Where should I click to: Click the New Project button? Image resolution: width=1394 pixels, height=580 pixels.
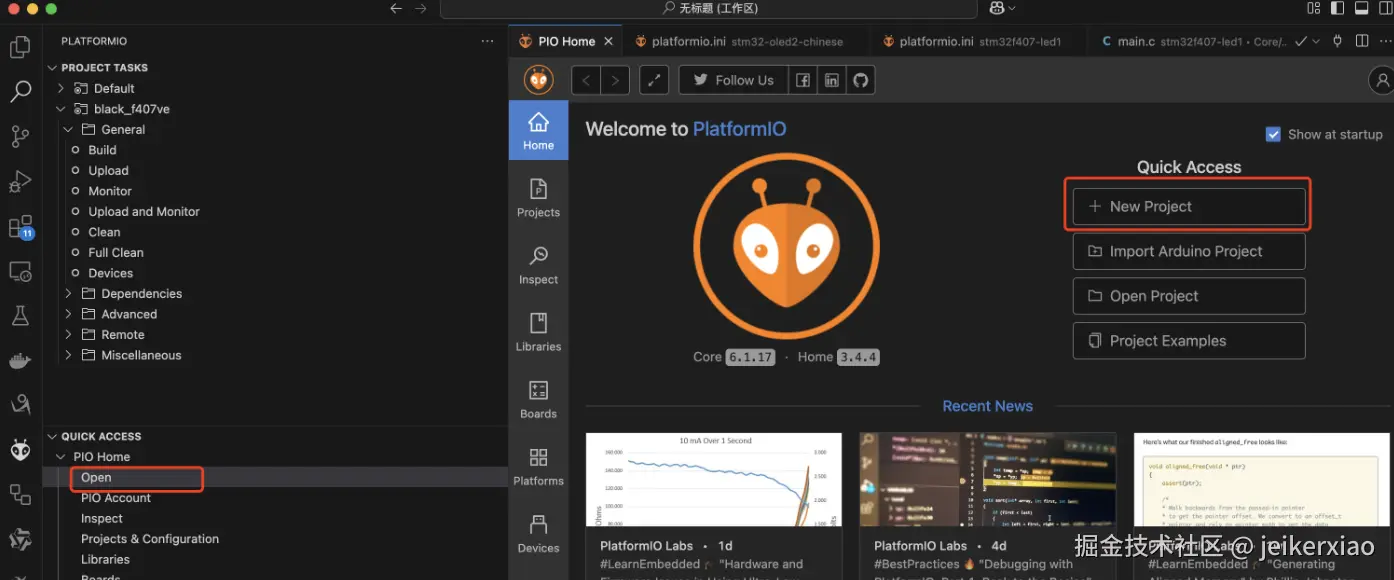point(1189,206)
